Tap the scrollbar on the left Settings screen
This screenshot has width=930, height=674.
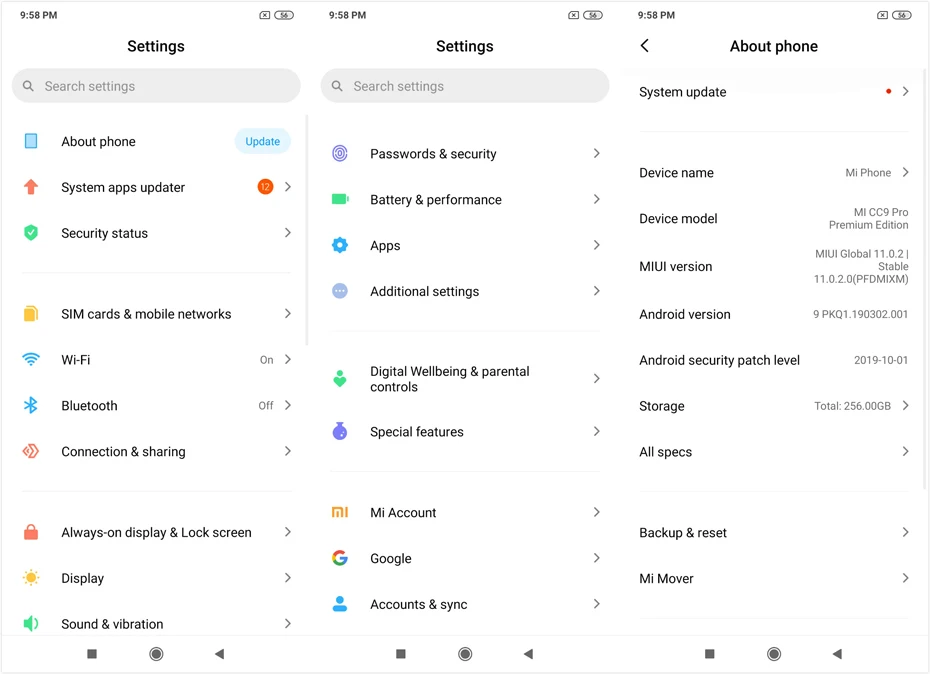pyautogui.click(x=307, y=230)
